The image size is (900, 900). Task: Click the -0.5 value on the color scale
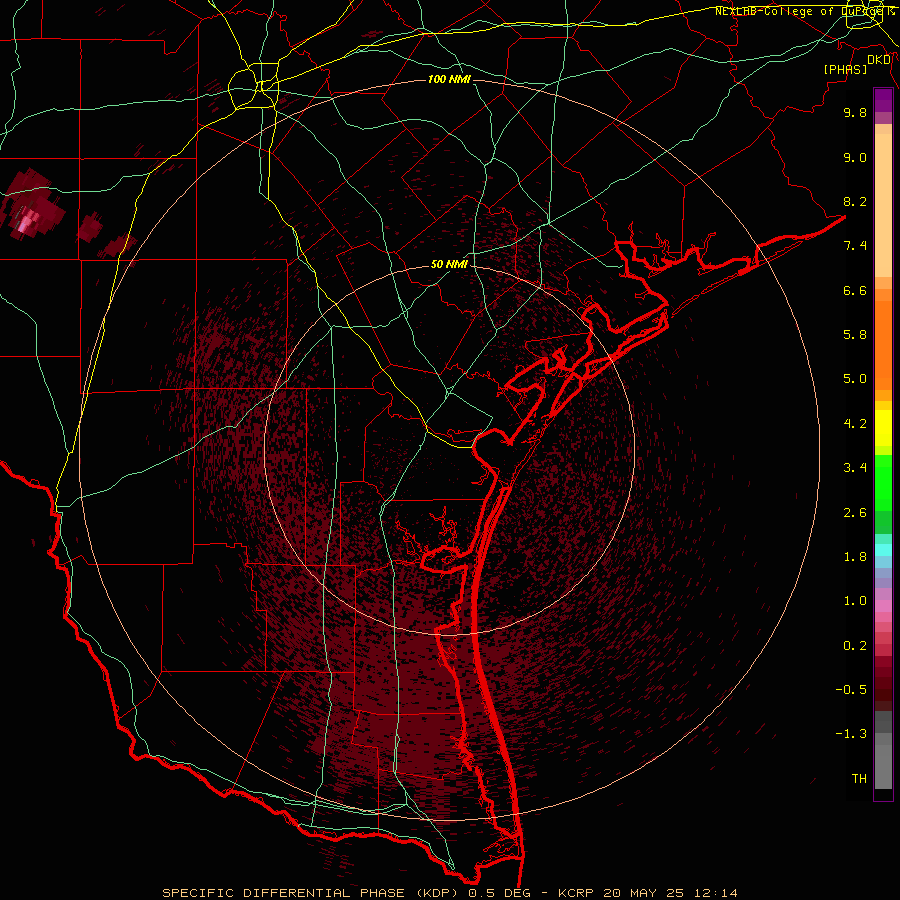coord(851,690)
